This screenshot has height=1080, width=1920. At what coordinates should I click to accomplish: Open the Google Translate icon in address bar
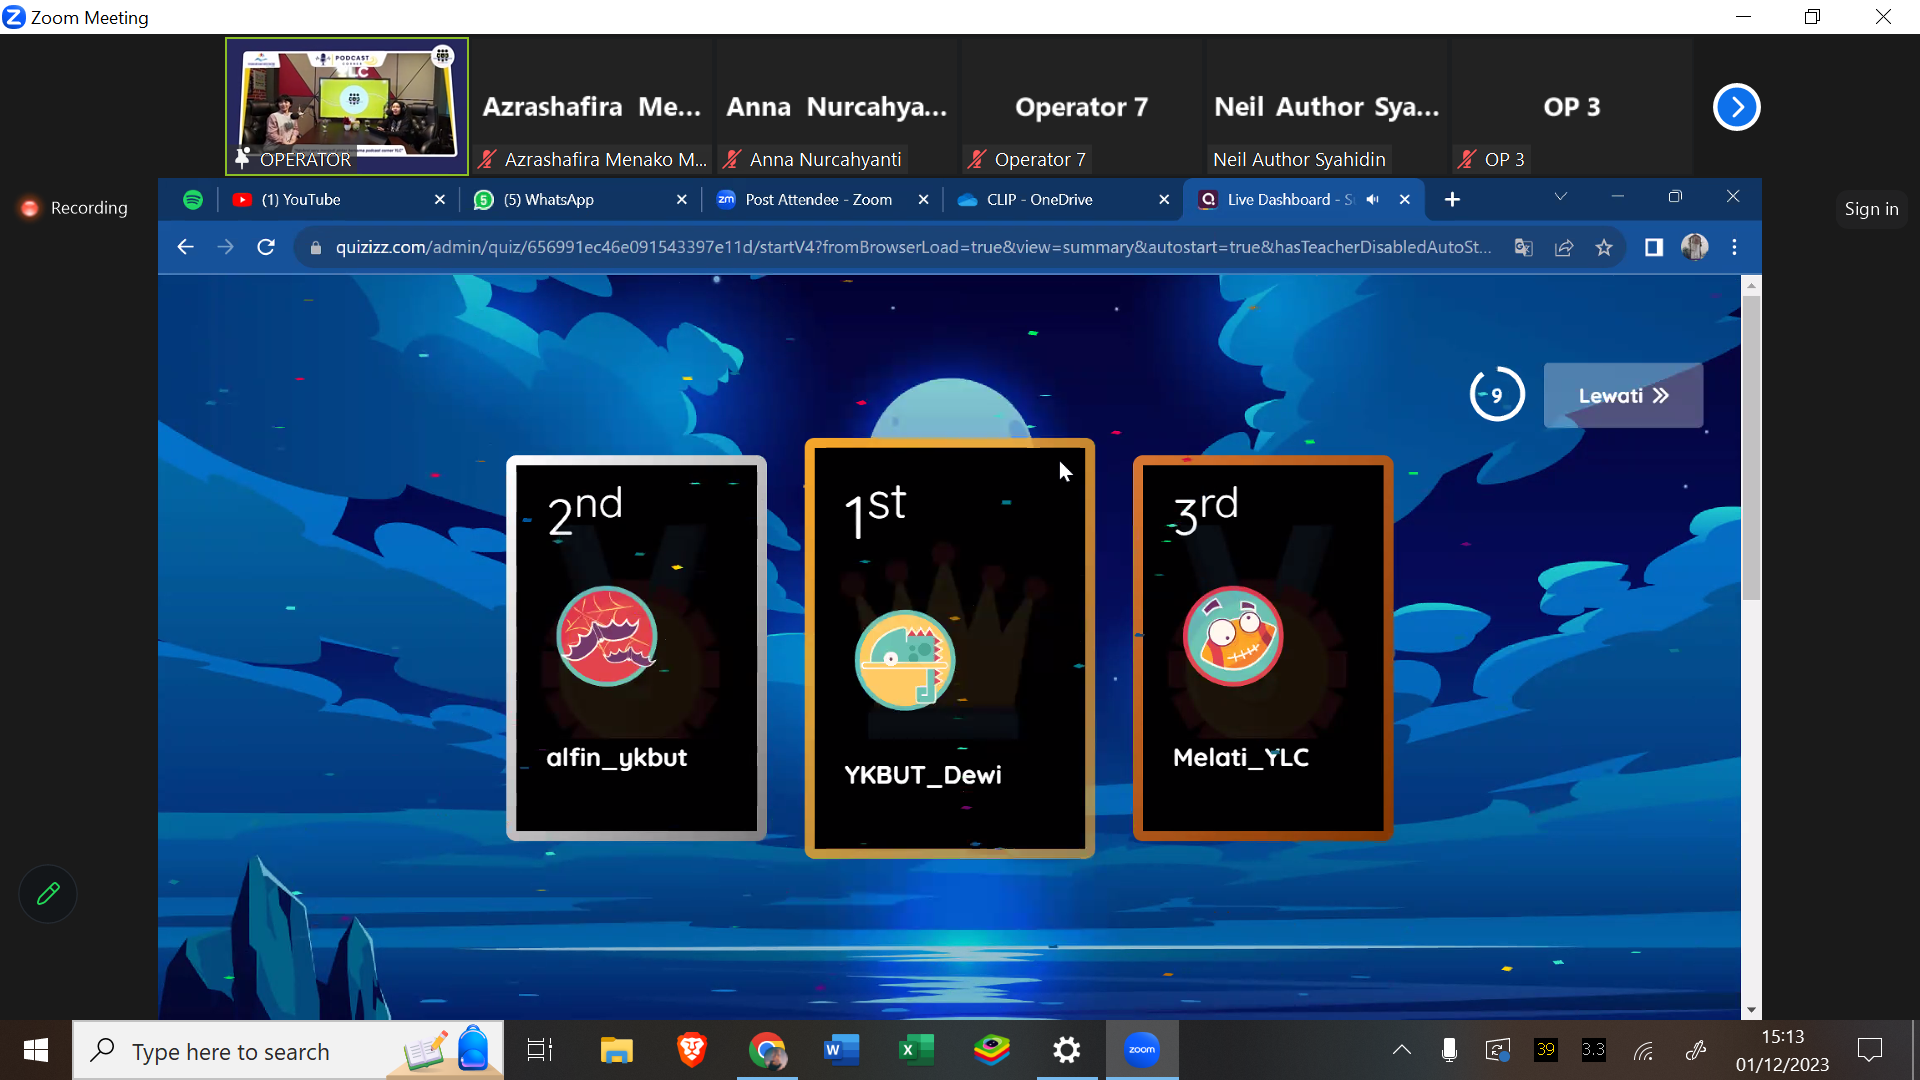1523,247
